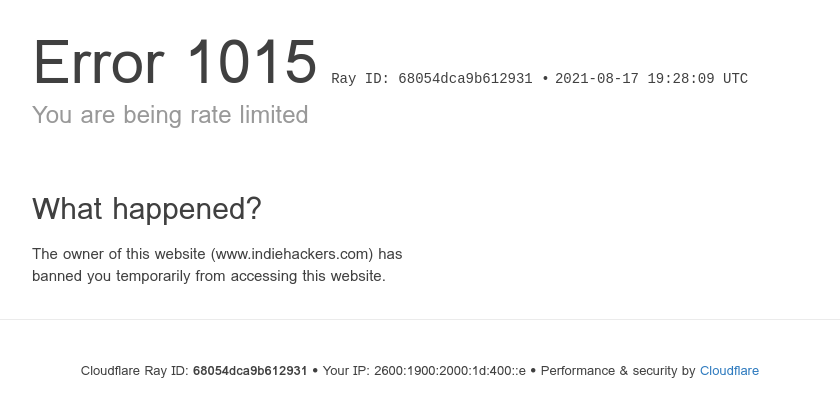
Task: Click the 'Your IP' address in footer
Action: click(450, 371)
